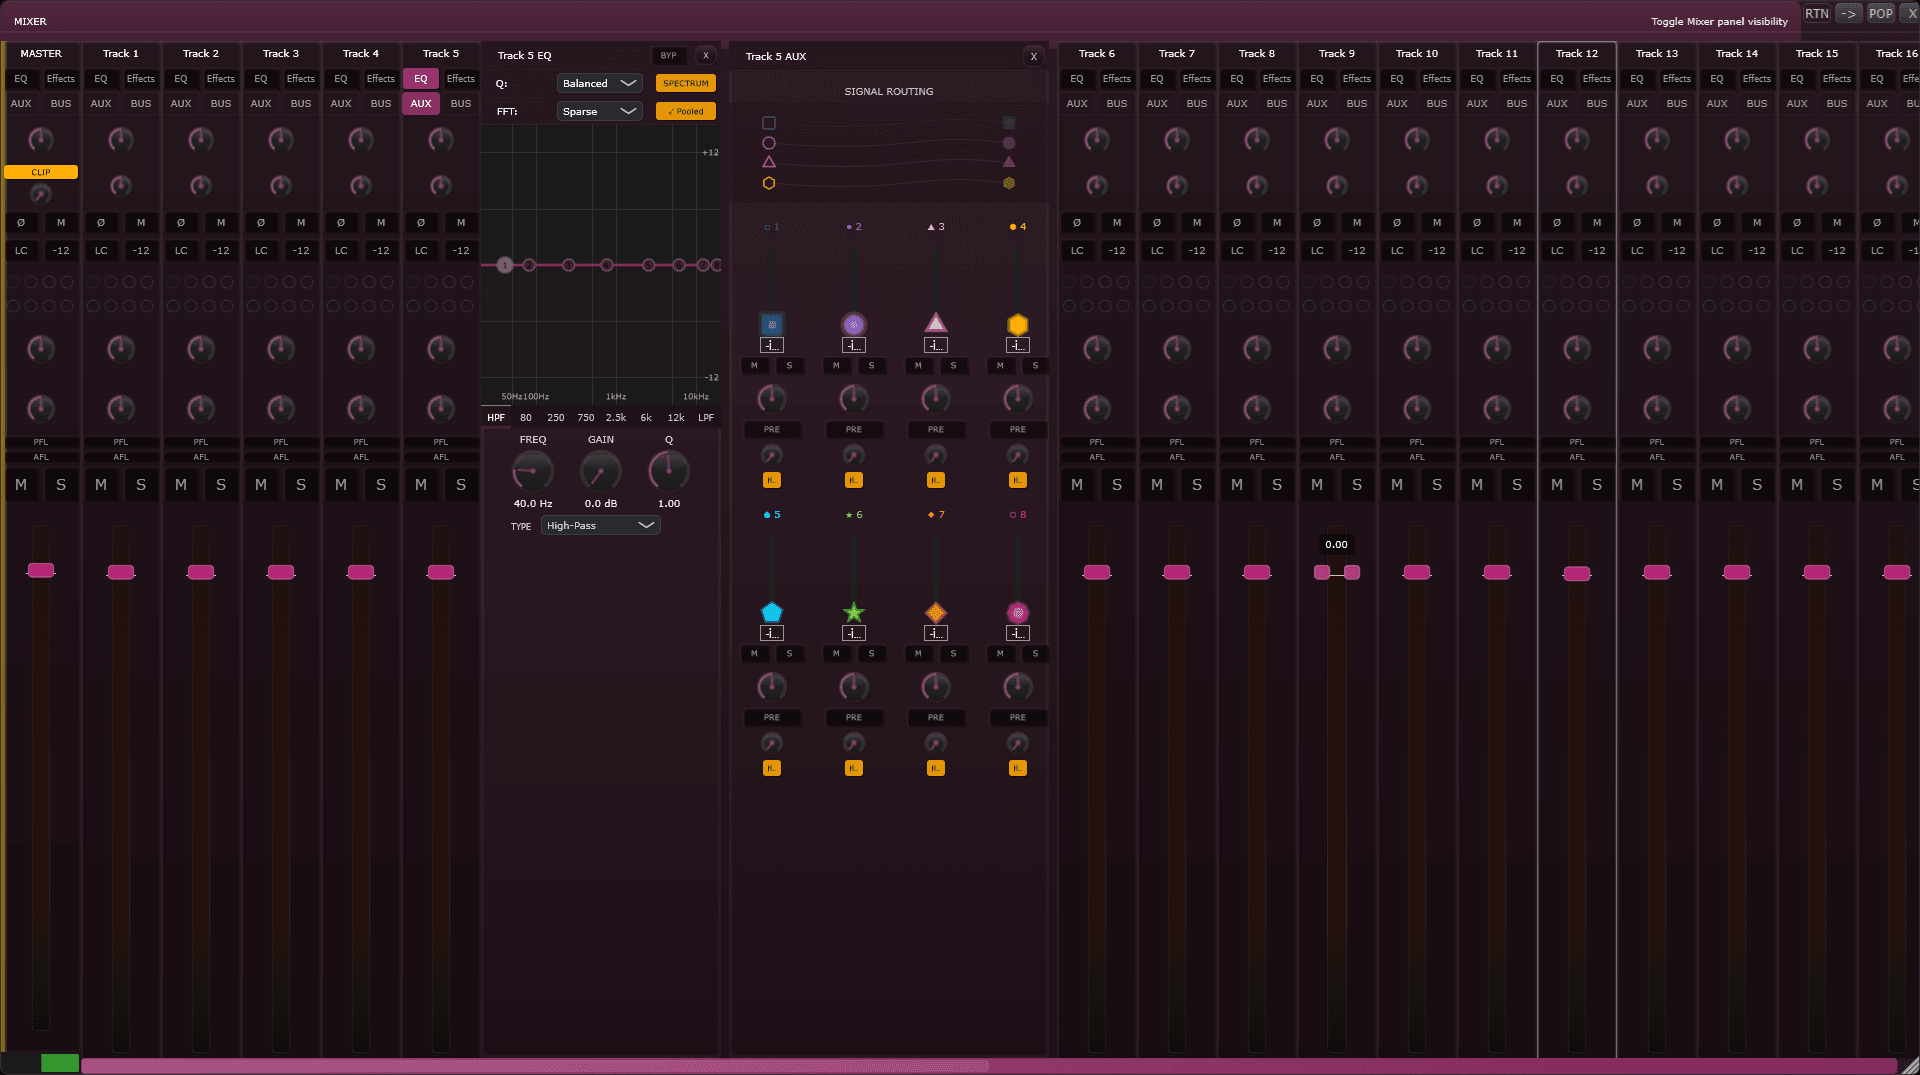This screenshot has width=1920, height=1075.
Task: Open the Effects panel for Track 12
Action: click(1596, 78)
